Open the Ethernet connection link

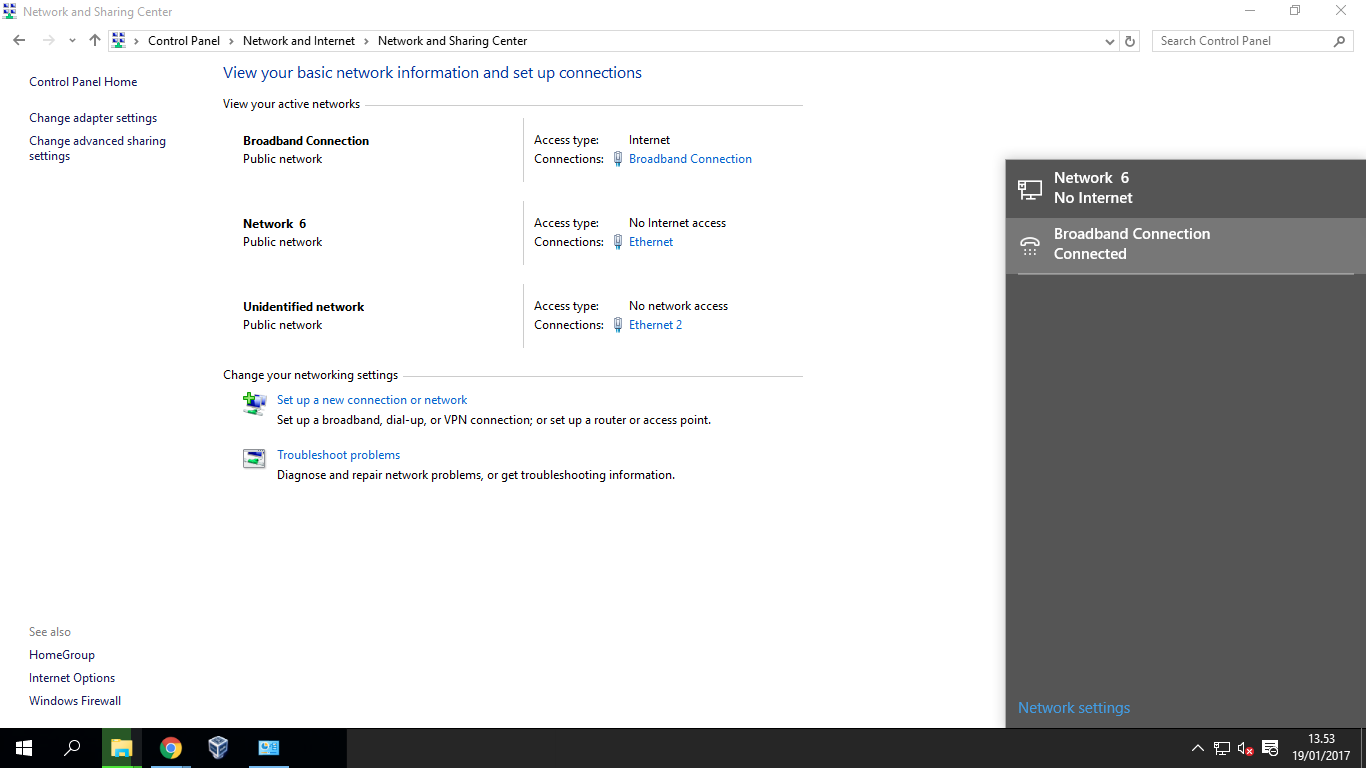pos(651,242)
